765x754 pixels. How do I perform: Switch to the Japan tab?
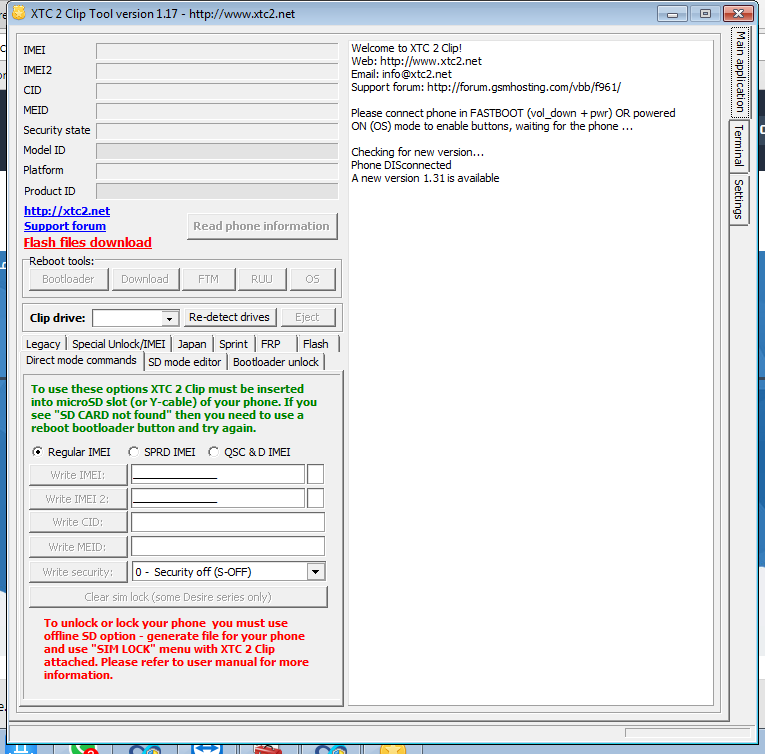[192, 344]
